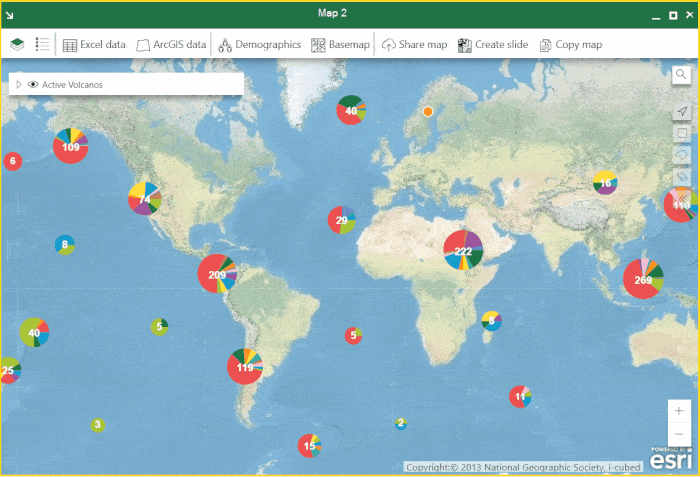Viewport: 700px width, 477px height.
Task: Click the cluster labeled 3
Action: 98,425
